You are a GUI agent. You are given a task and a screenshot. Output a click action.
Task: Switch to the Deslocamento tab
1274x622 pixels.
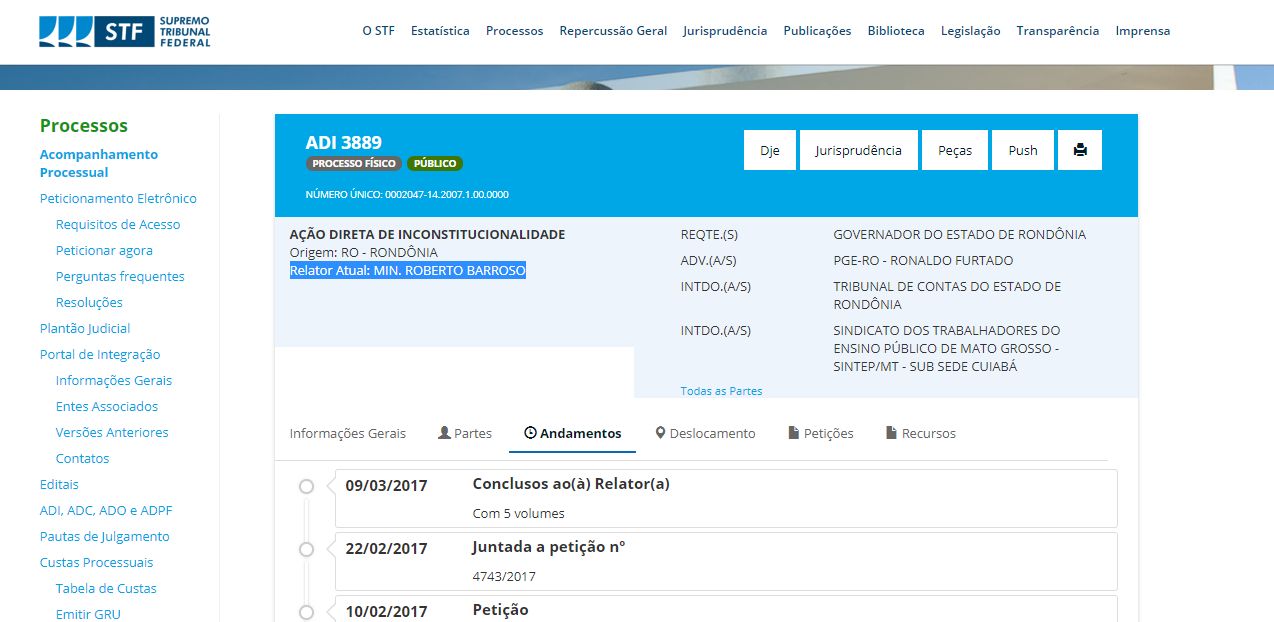click(x=705, y=433)
